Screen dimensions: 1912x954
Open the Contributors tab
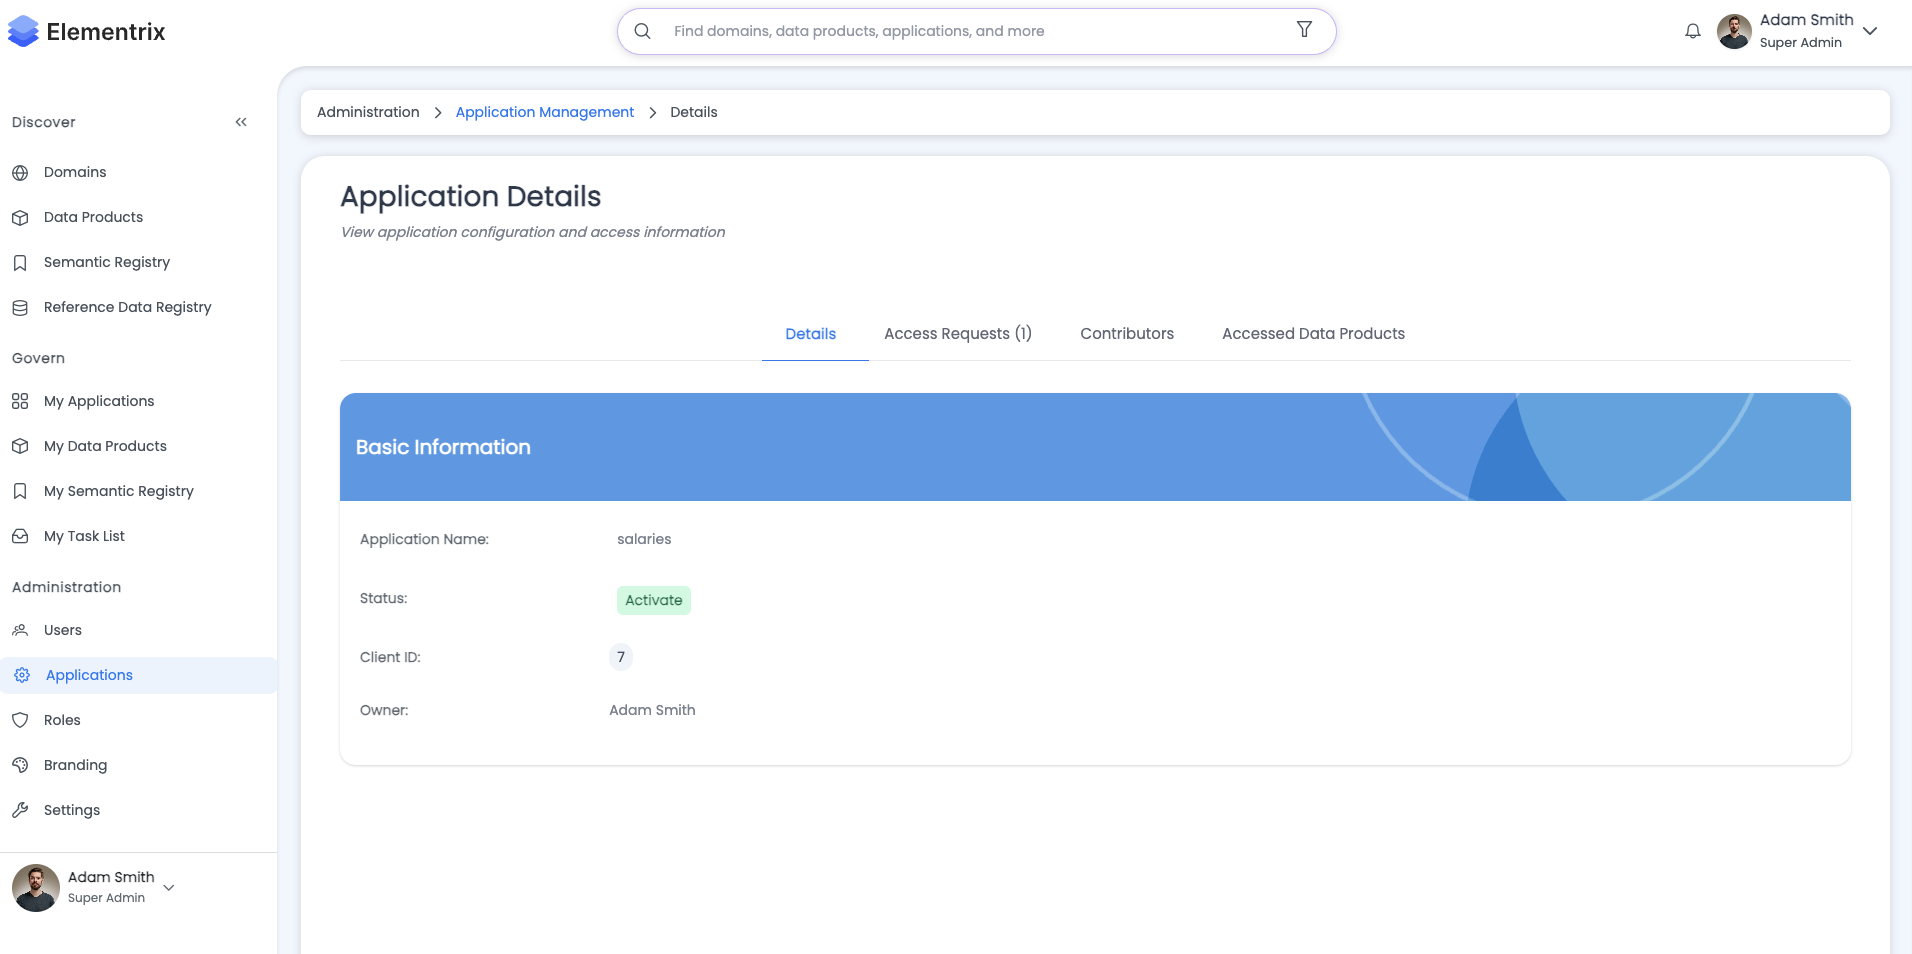pos(1126,334)
